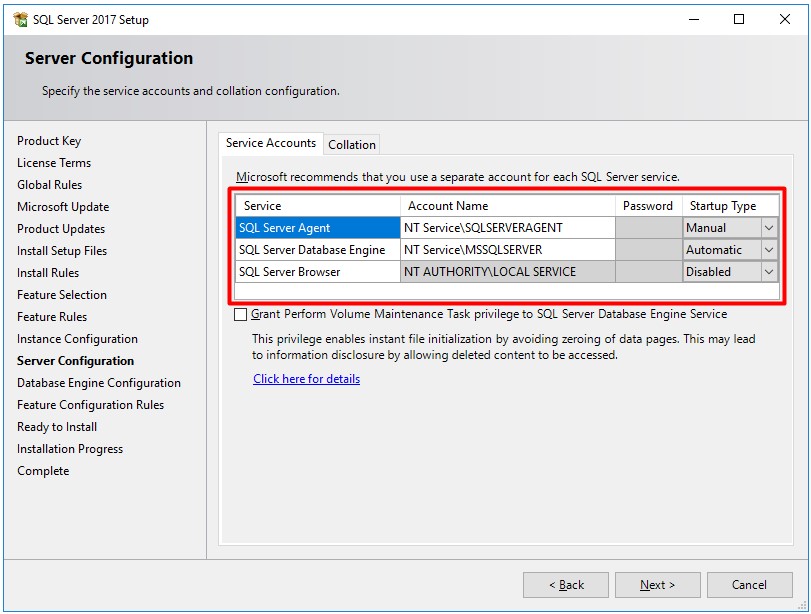Enable Grant Perform Volume Maintenance Task privilege
This screenshot has width=811, height=614.
240,313
